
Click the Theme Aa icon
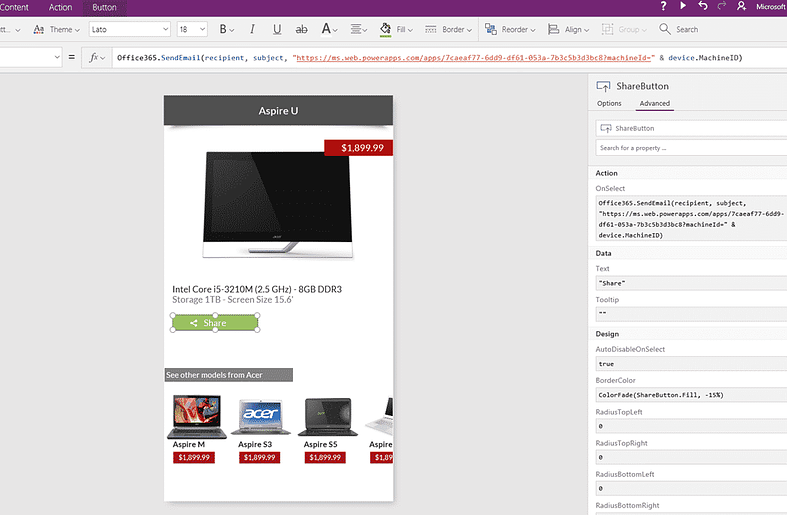coord(39,30)
